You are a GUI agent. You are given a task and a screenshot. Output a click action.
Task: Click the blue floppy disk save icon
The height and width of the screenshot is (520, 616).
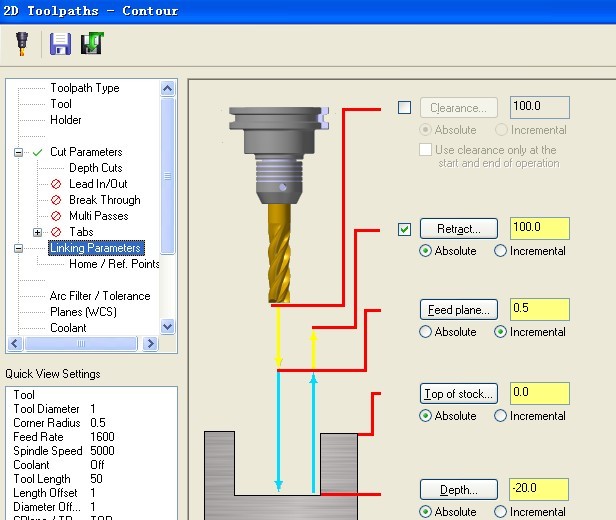pos(60,44)
